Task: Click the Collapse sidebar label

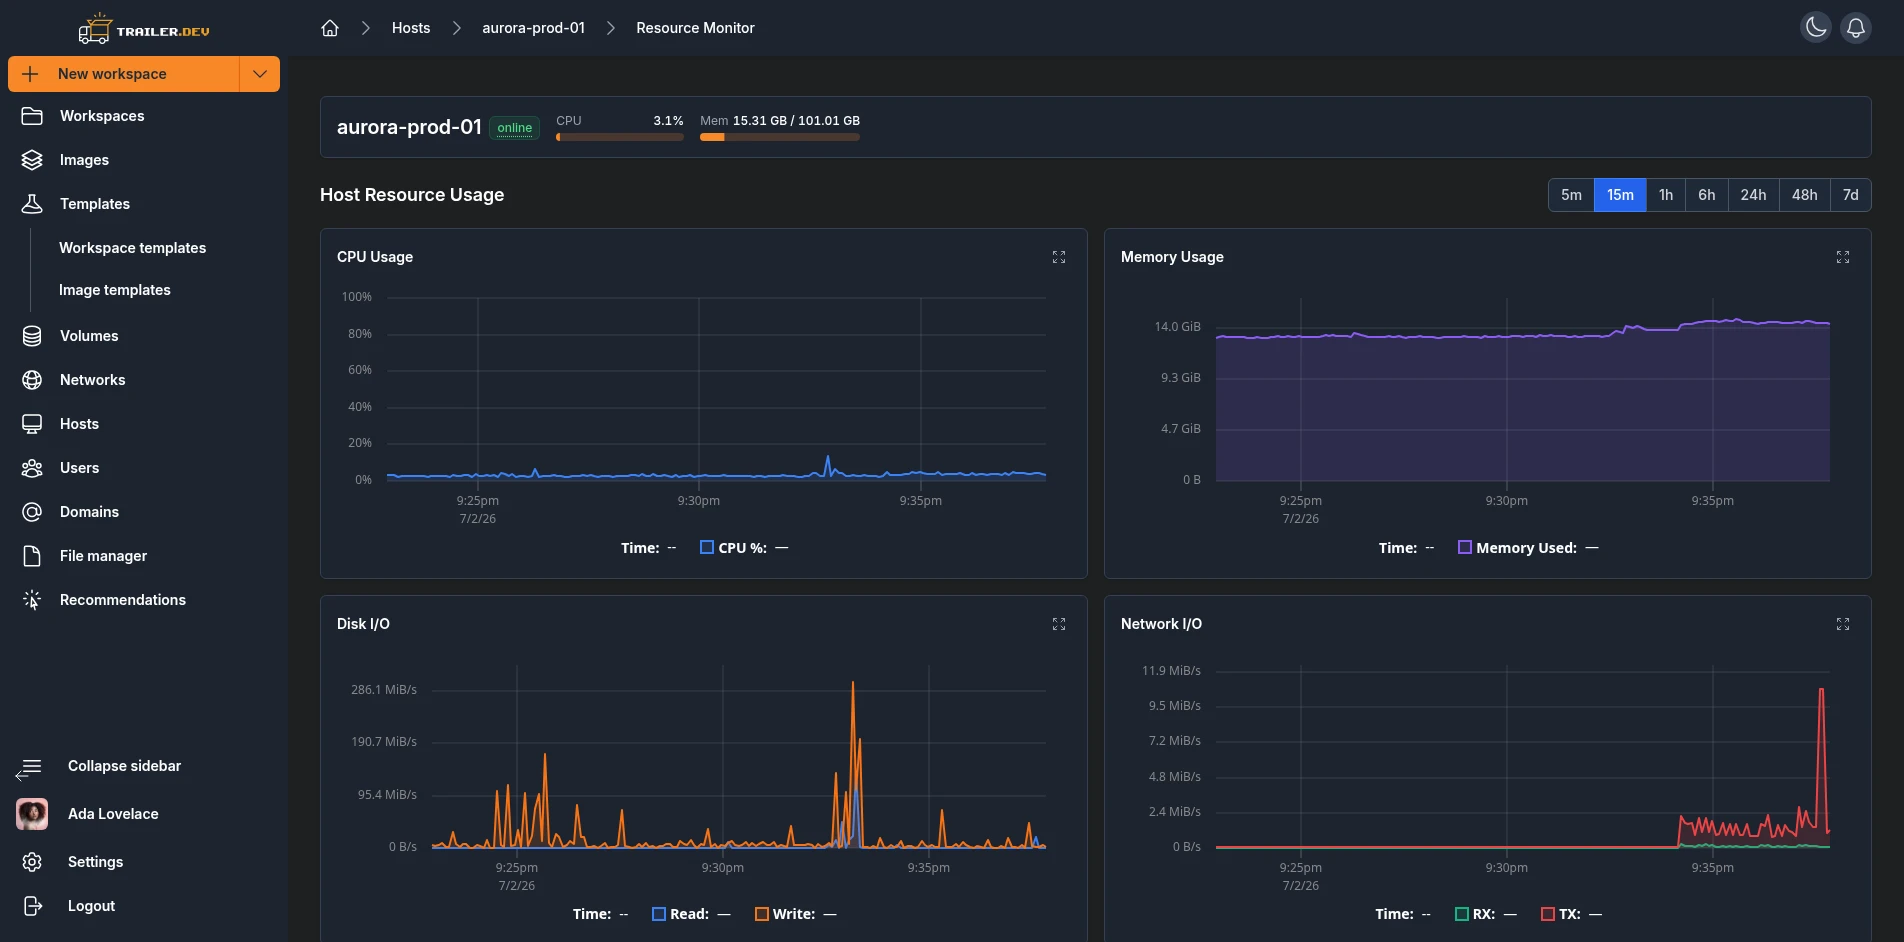Action: coord(124,766)
